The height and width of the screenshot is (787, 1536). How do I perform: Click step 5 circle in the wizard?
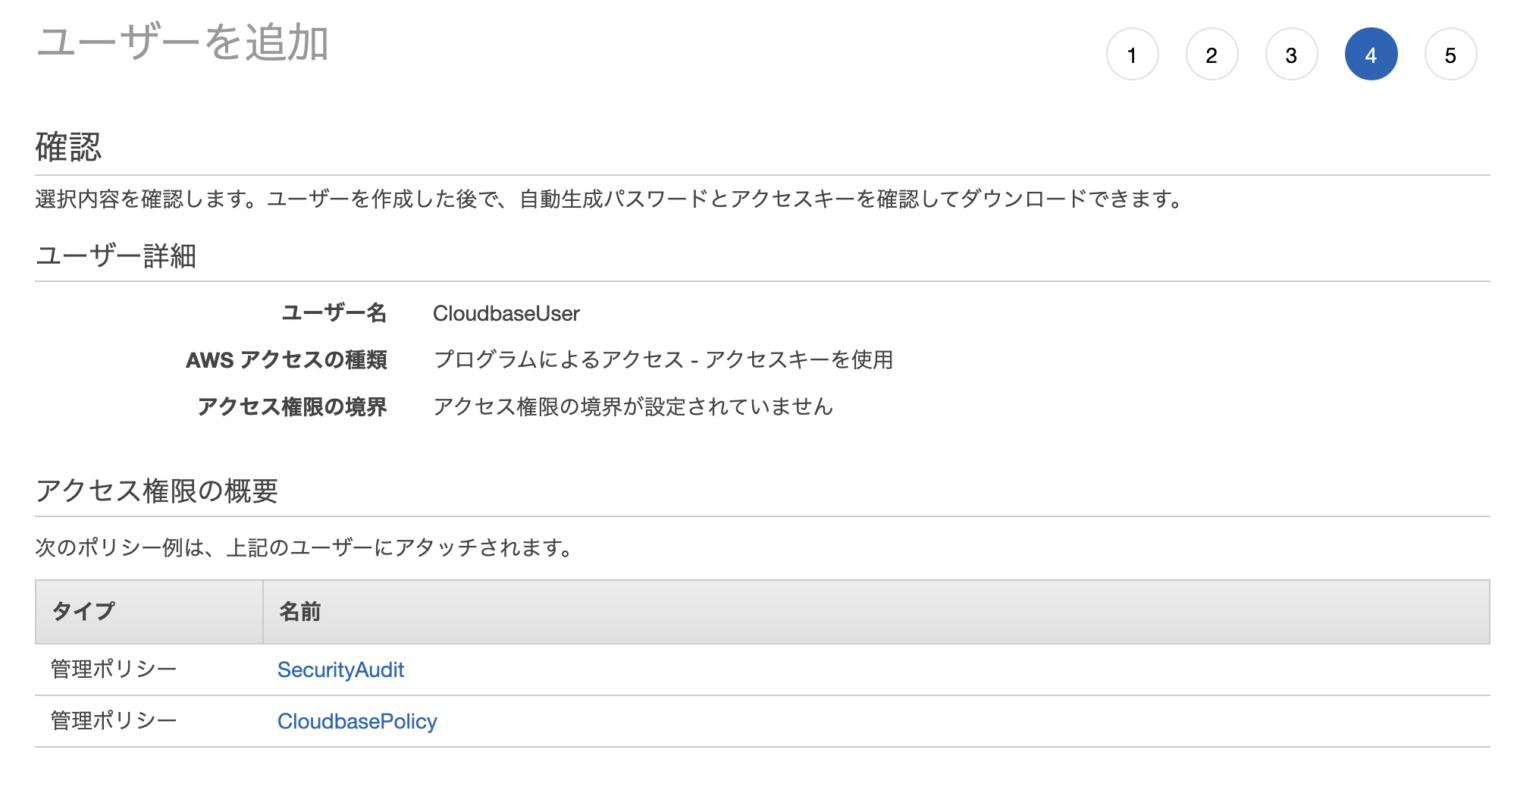[1450, 54]
